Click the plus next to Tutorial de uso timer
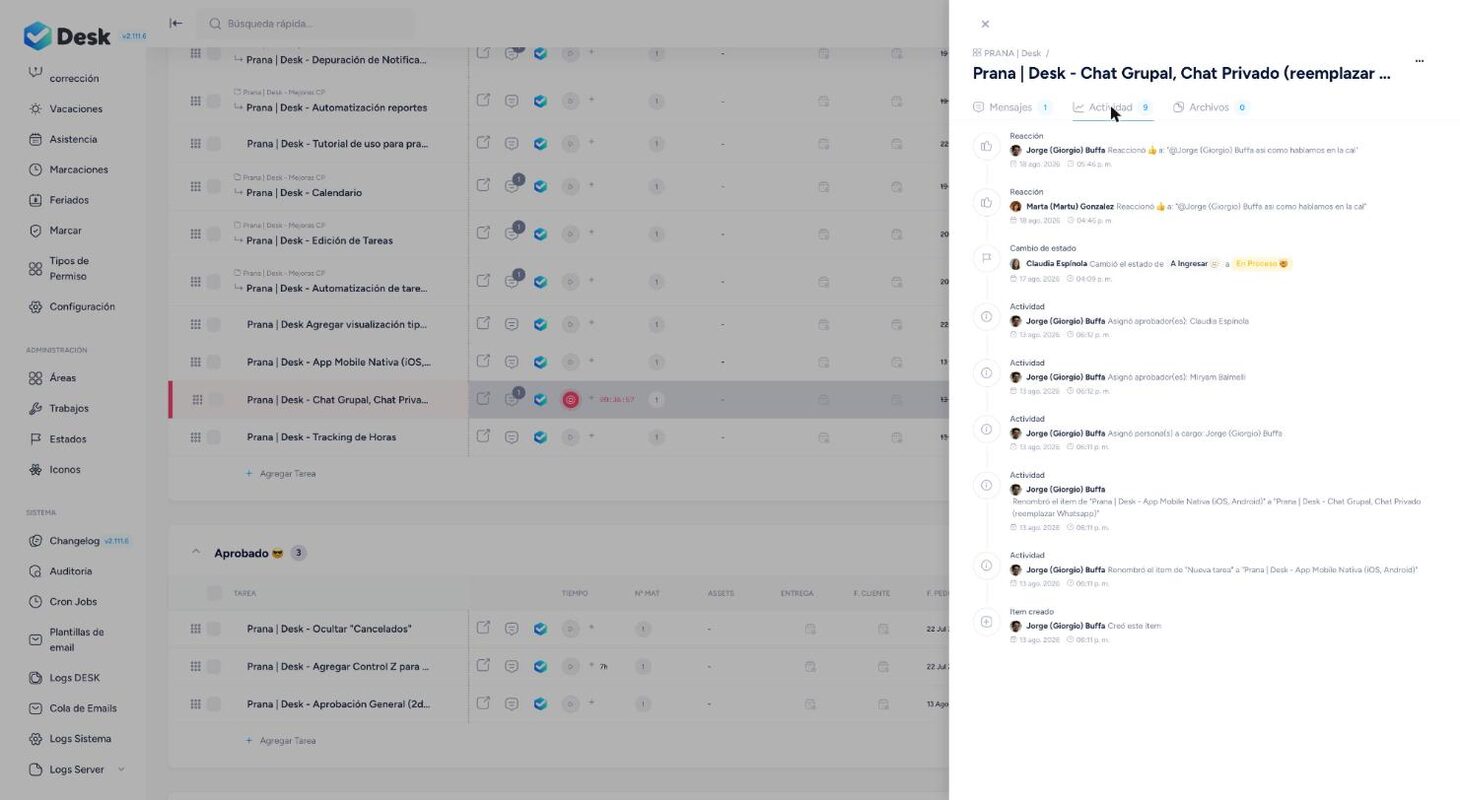Viewport: 1460px width, 800px height. point(591,143)
